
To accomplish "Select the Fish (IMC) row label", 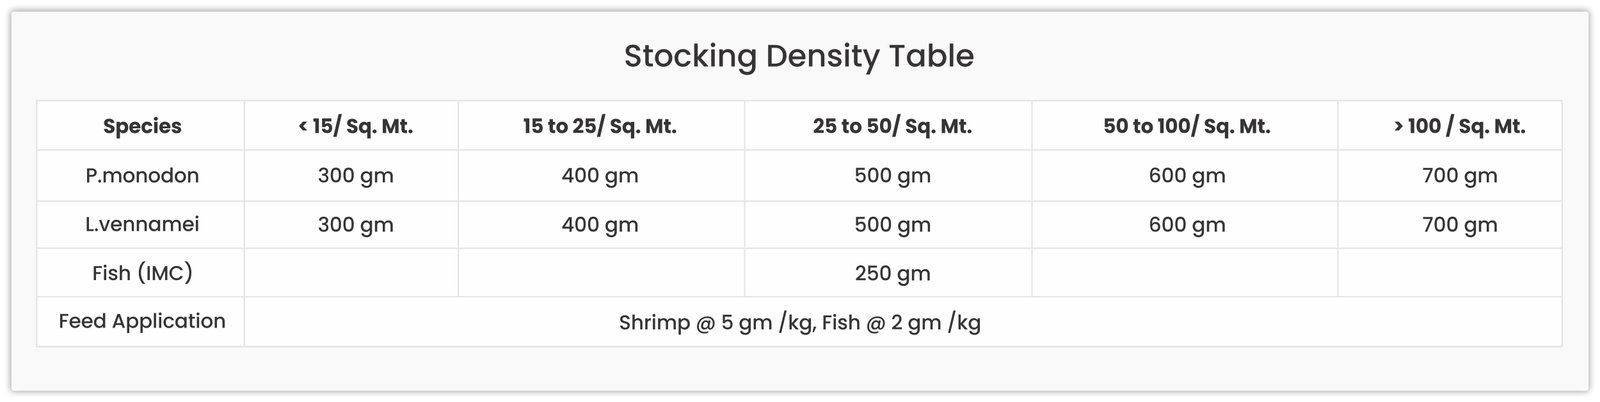I will pos(142,273).
